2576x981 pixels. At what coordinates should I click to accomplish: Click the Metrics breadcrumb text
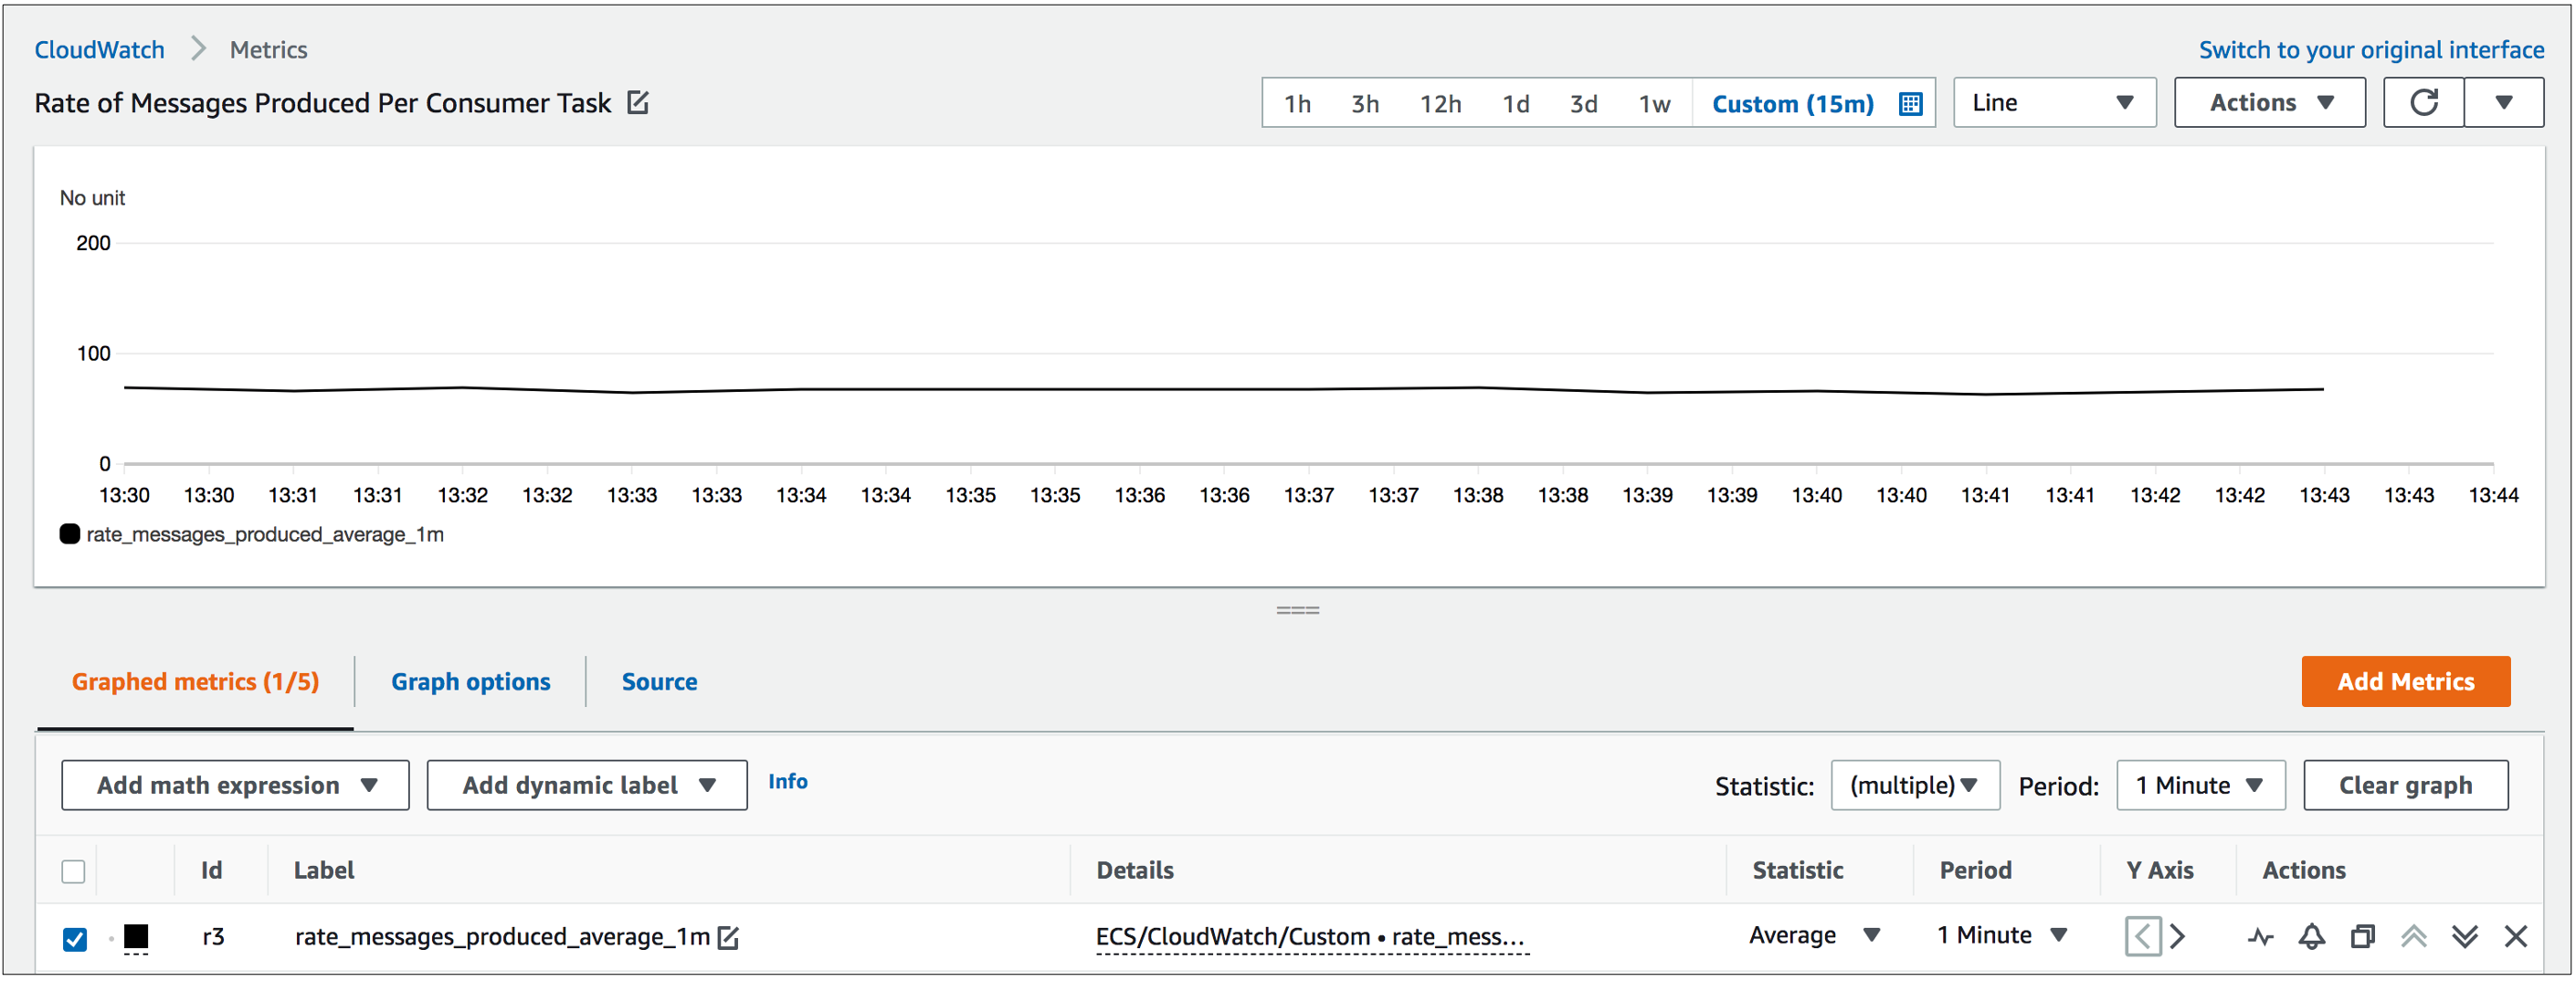tap(268, 50)
